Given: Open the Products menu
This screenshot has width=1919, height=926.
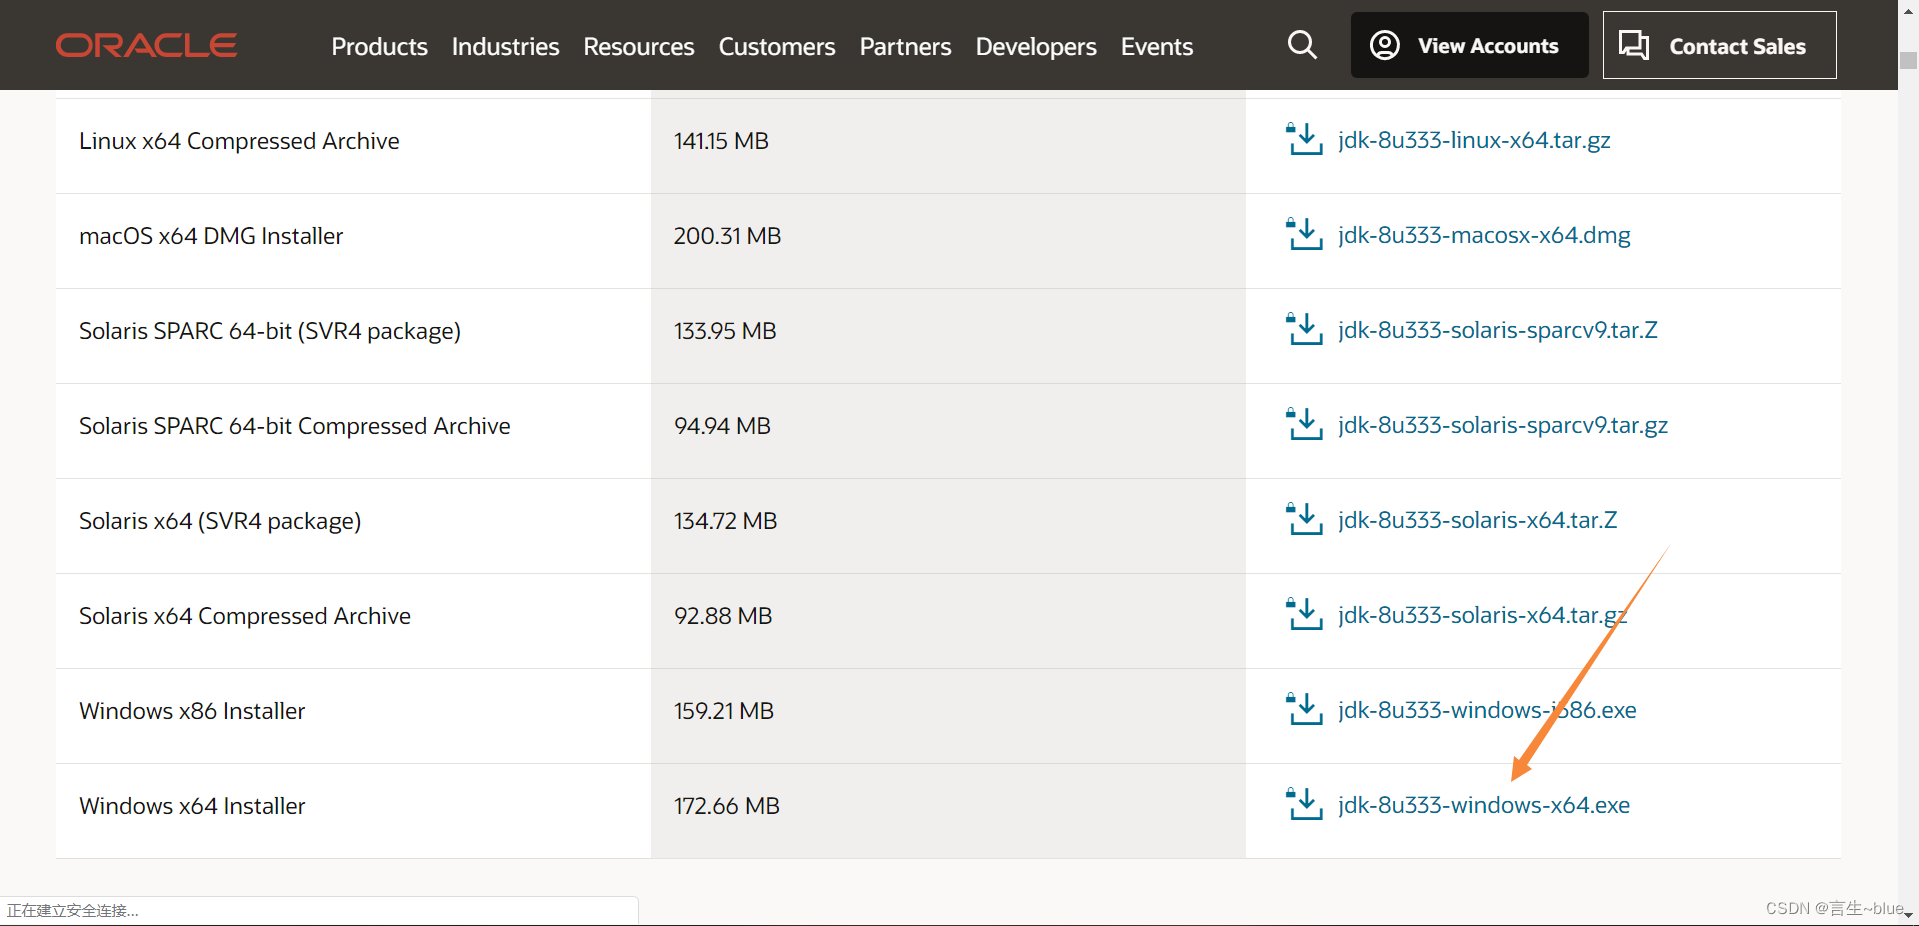Looking at the screenshot, I should point(379,46).
